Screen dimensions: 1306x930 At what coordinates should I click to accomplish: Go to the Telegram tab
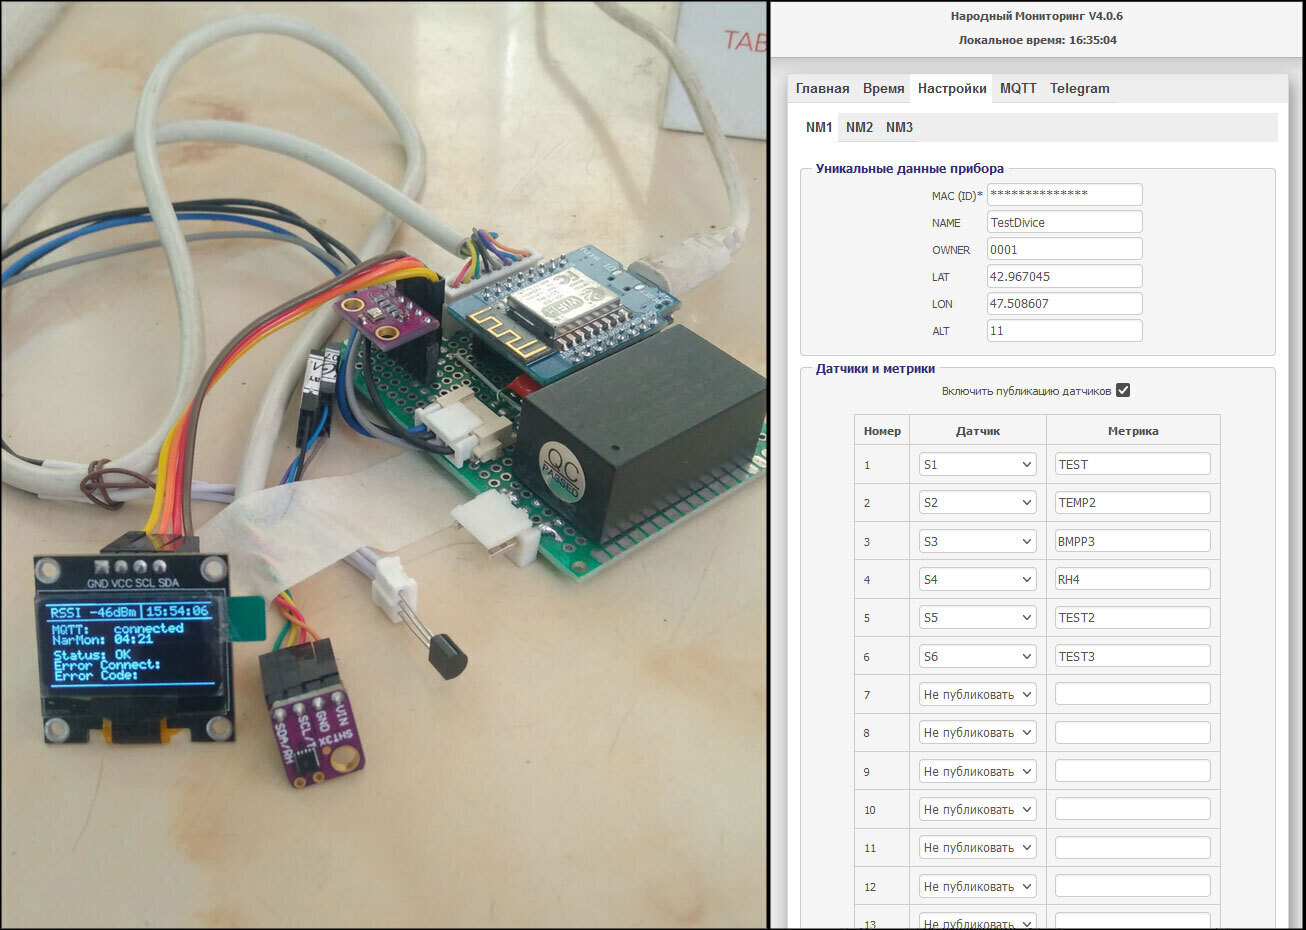(1080, 88)
